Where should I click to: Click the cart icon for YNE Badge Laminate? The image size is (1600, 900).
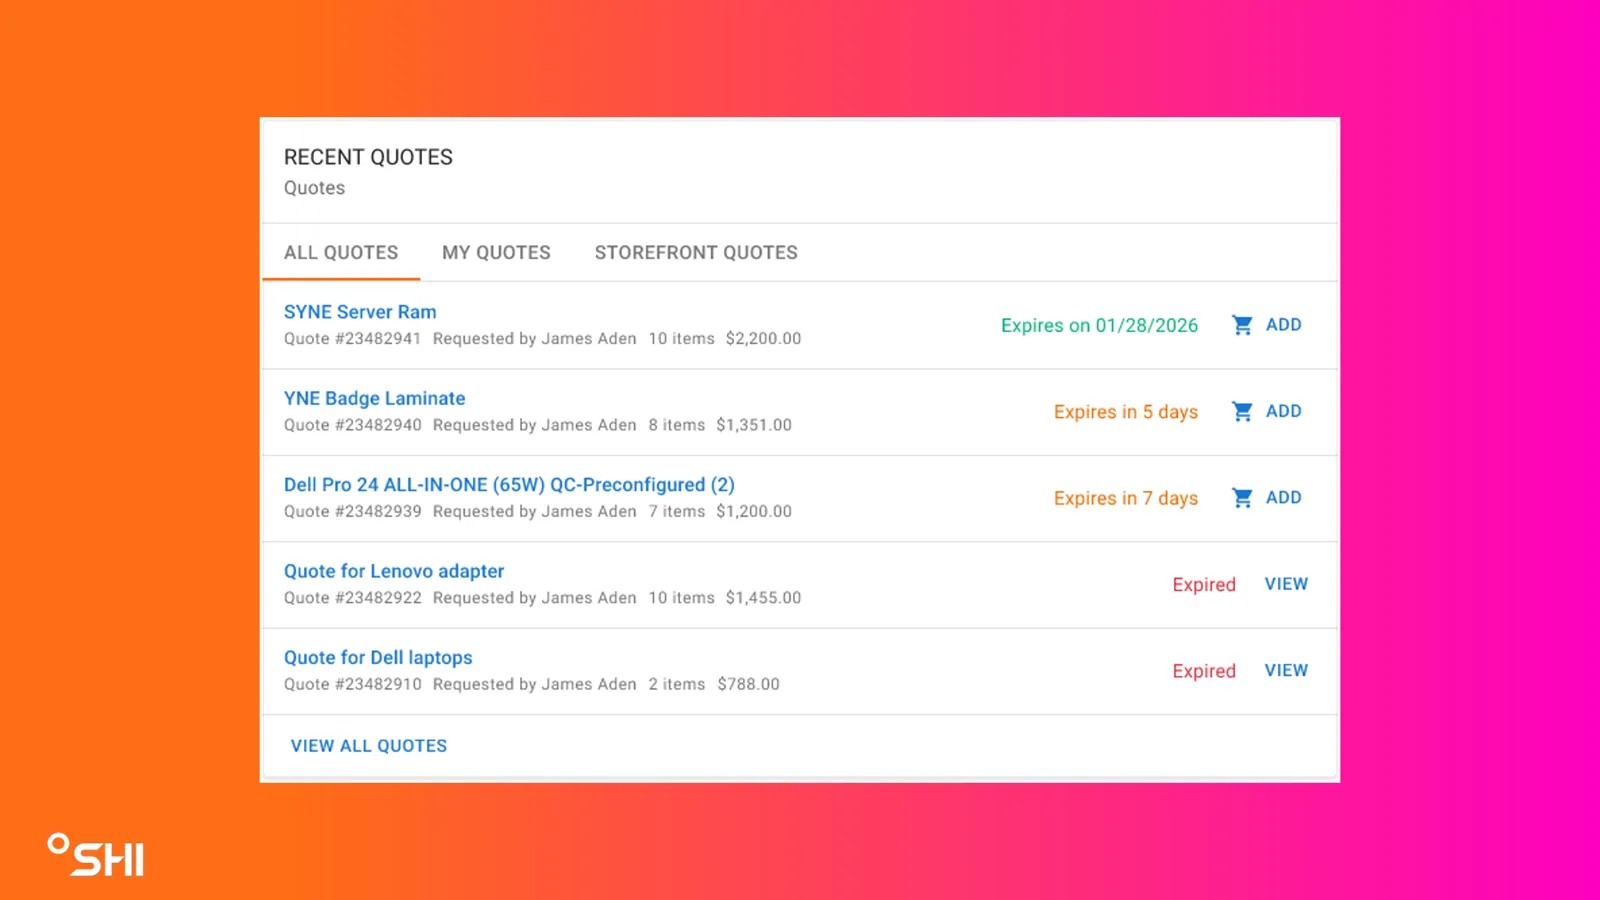pyautogui.click(x=1242, y=411)
